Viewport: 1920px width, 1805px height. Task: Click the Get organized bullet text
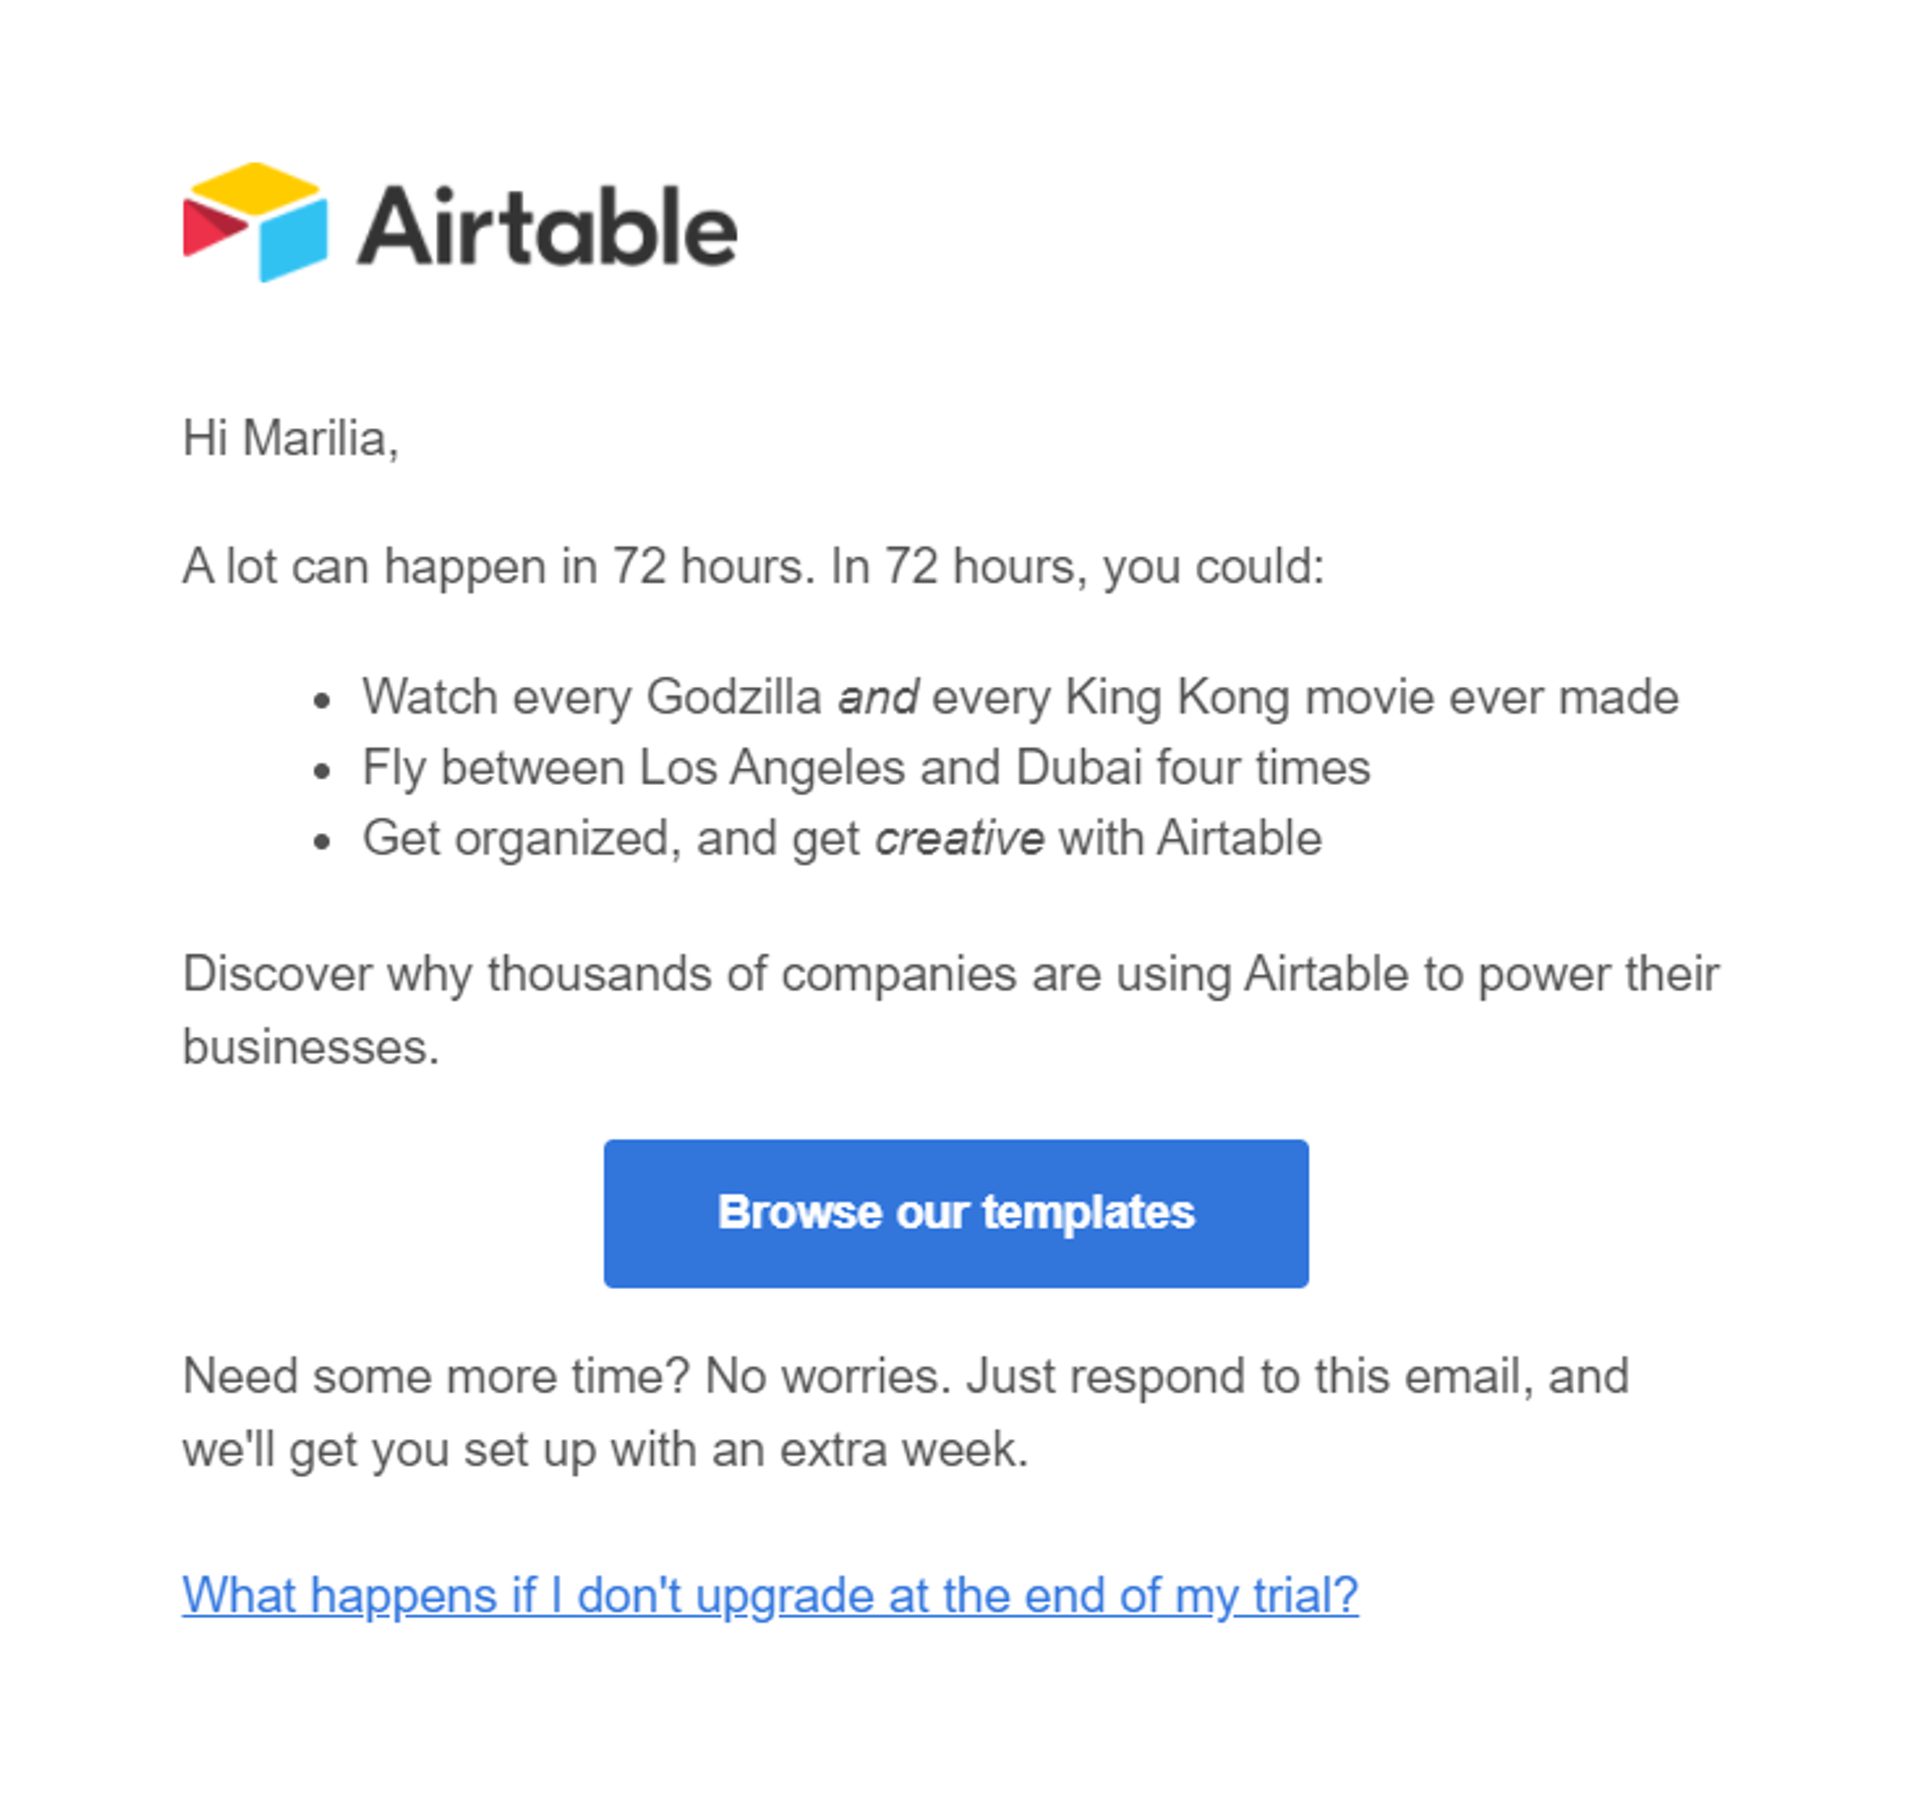click(842, 838)
